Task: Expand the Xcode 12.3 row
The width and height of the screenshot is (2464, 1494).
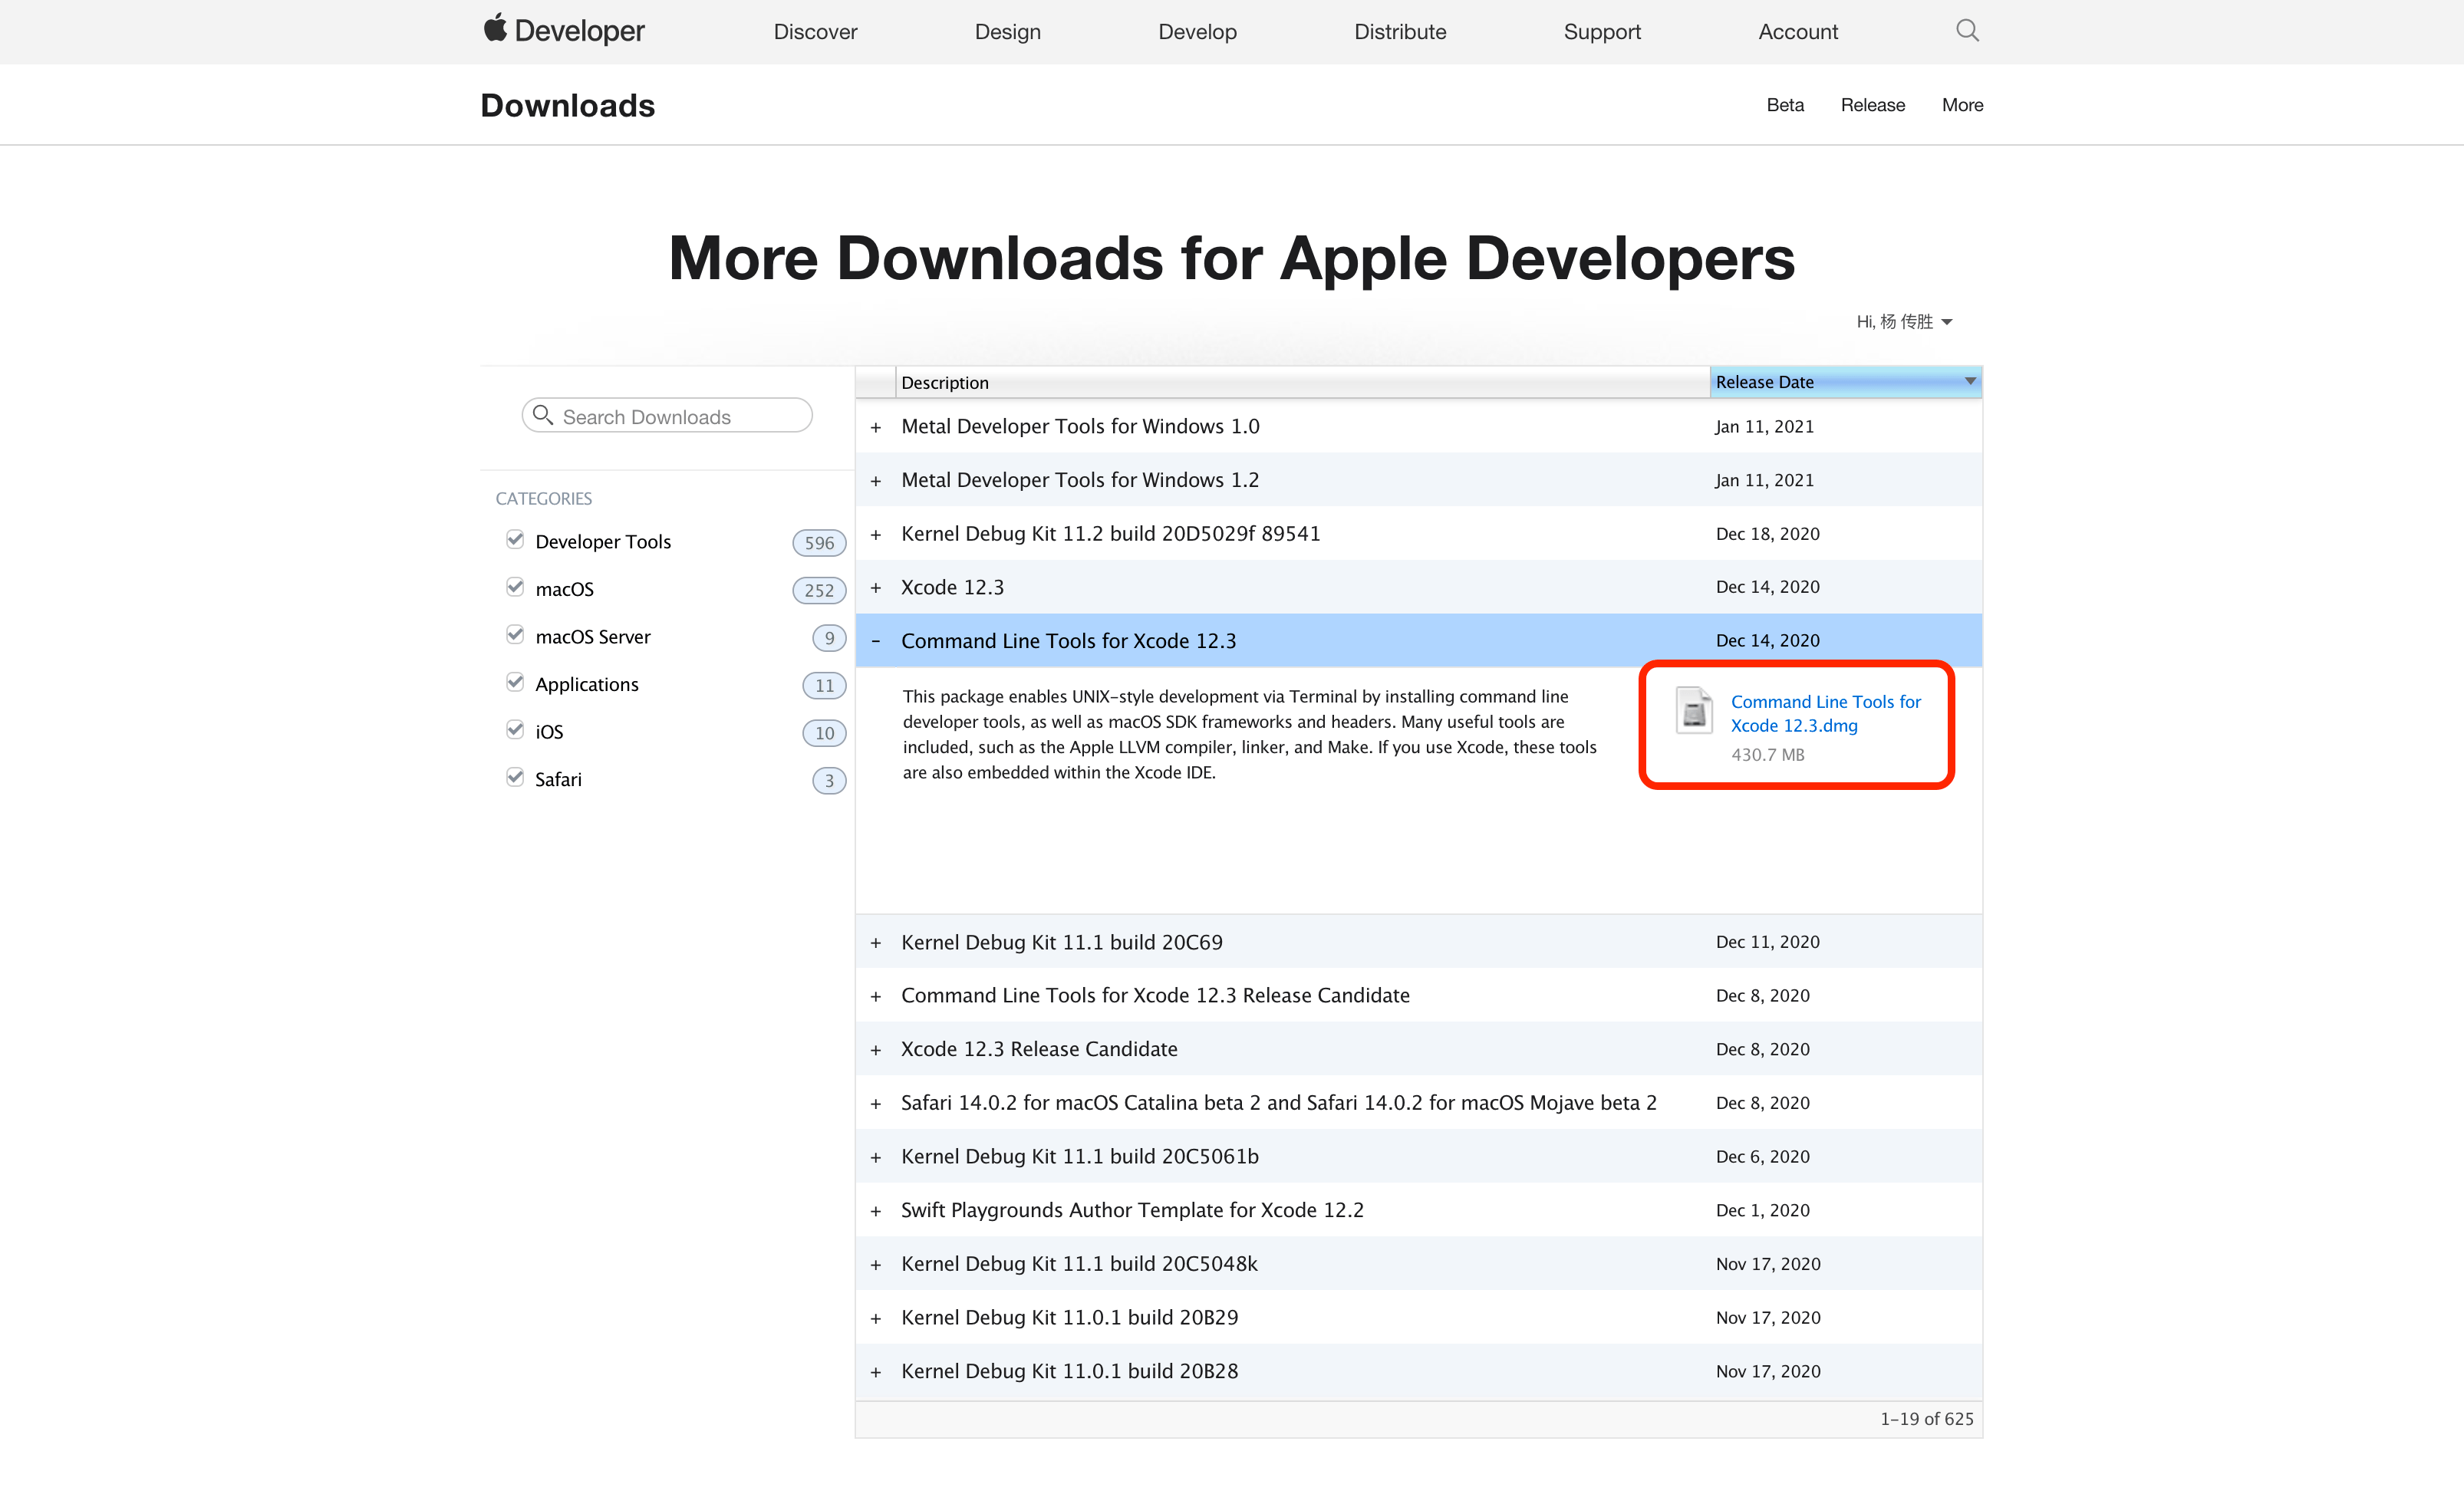Action: click(876, 588)
